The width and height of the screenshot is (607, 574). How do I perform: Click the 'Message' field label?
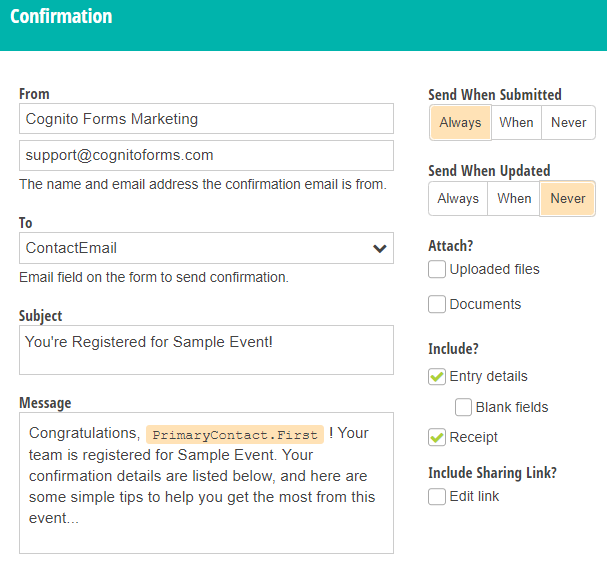click(45, 403)
